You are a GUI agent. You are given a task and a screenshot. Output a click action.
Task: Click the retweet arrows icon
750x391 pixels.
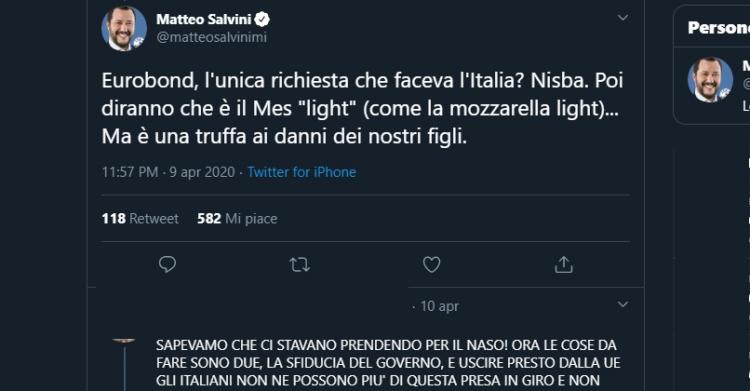(x=300, y=264)
